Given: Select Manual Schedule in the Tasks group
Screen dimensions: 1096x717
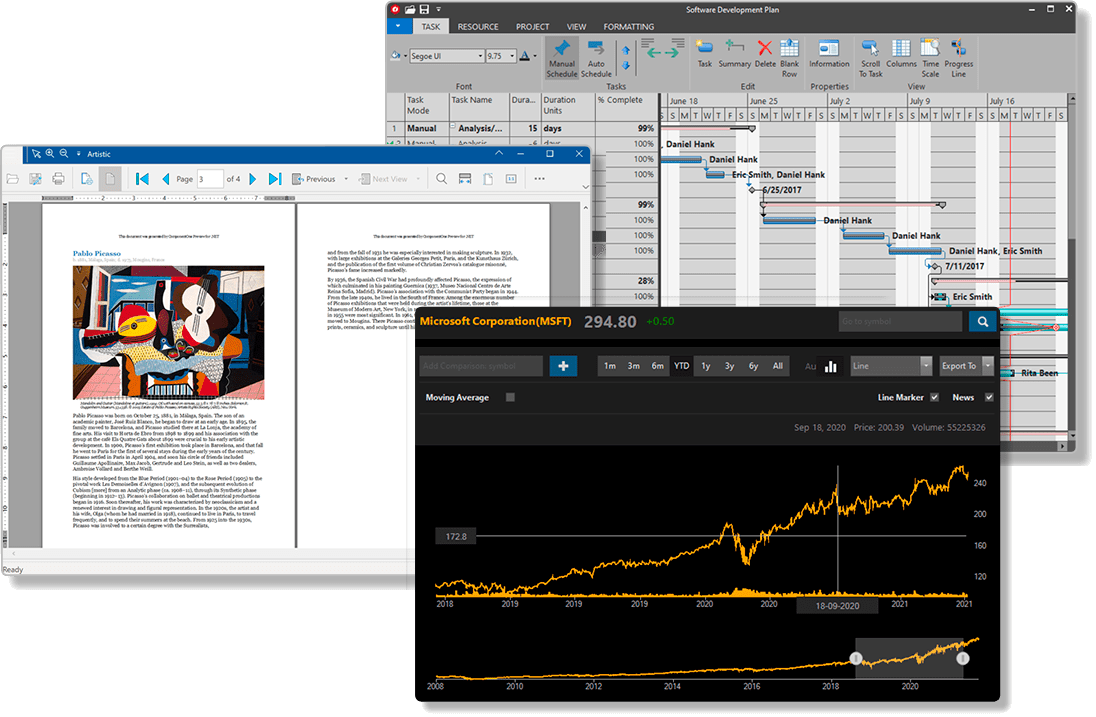Looking at the screenshot, I should [562, 58].
